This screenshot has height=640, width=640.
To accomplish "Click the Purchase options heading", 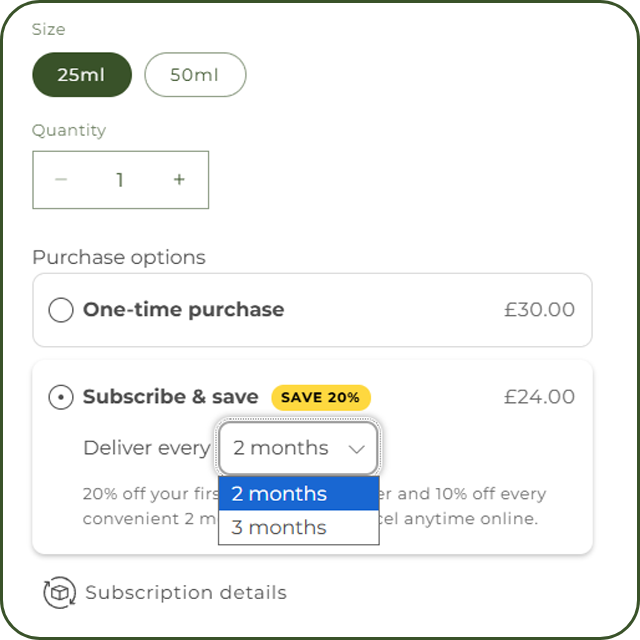I will (x=119, y=257).
